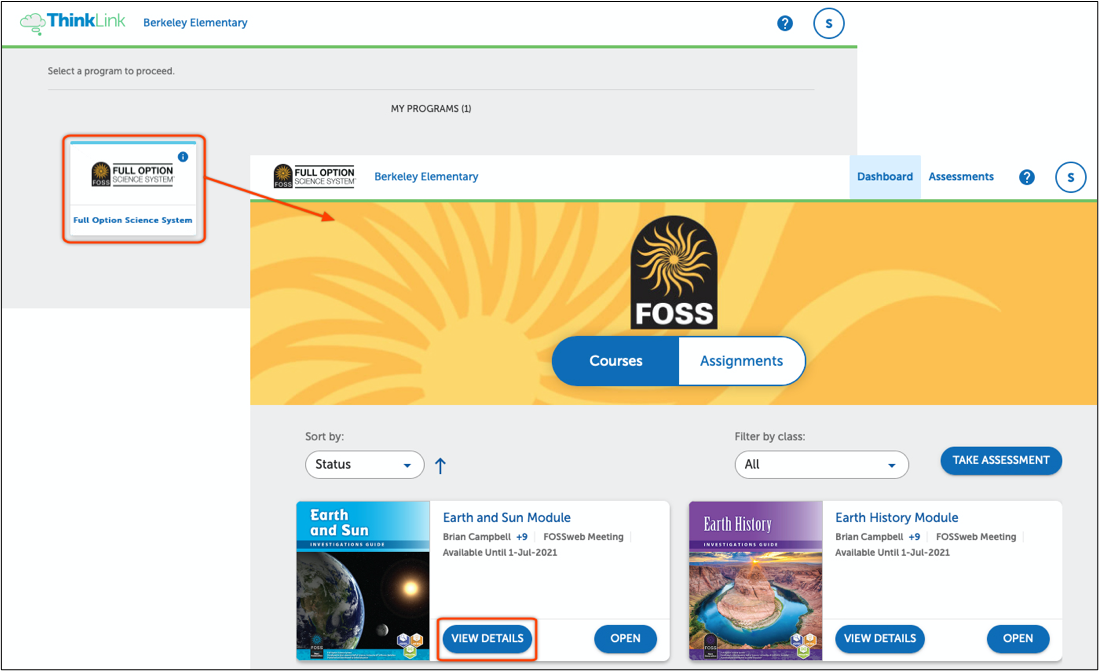Open help icon beside Assessments tab
This screenshot has height=671, width=1099.
(1026, 177)
